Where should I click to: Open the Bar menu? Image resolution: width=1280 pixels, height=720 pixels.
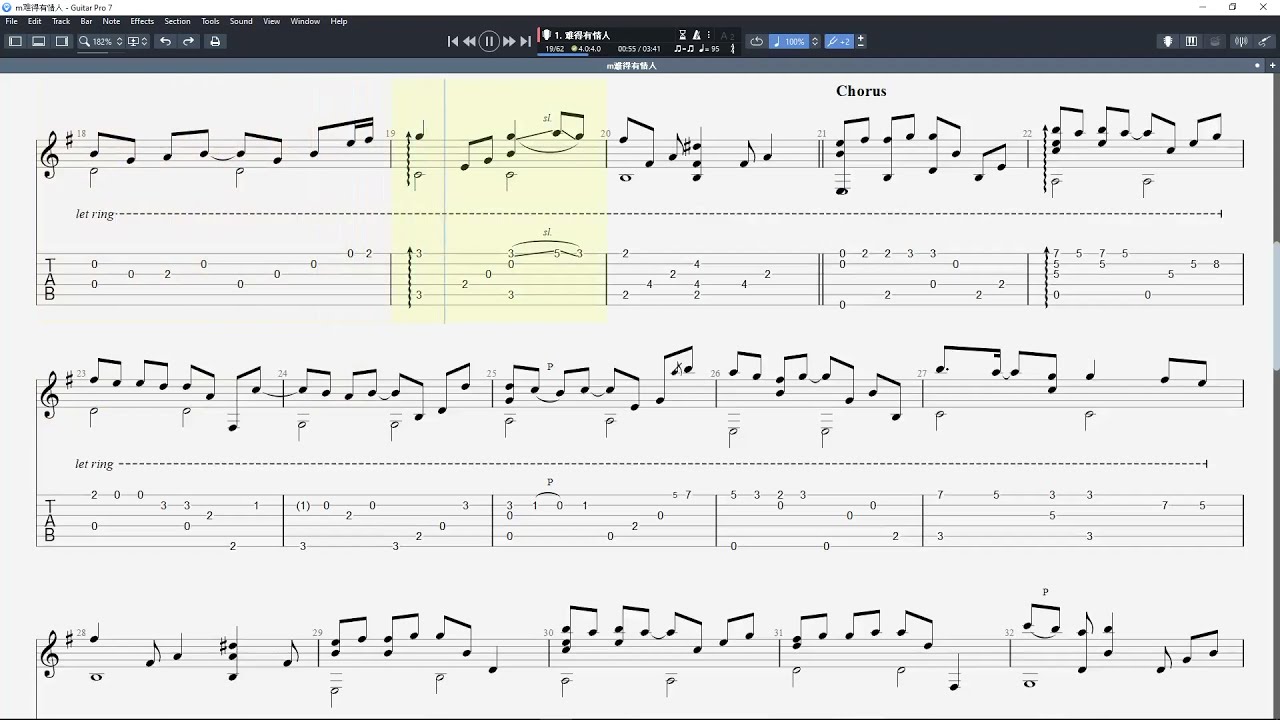[86, 21]
